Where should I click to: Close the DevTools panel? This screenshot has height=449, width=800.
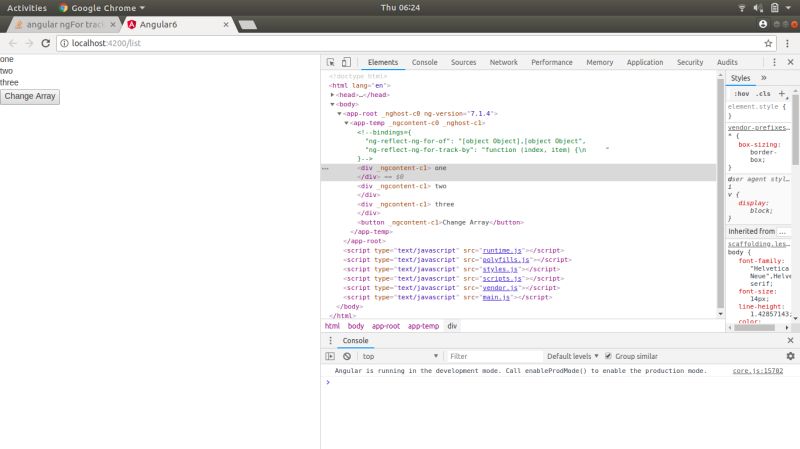tap(790, 62)
